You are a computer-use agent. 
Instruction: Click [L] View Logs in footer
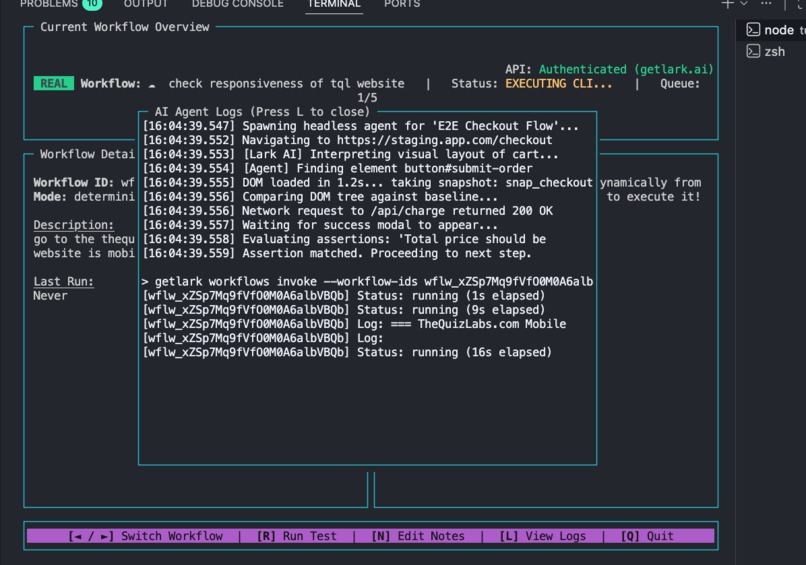(x=543, y=536)
